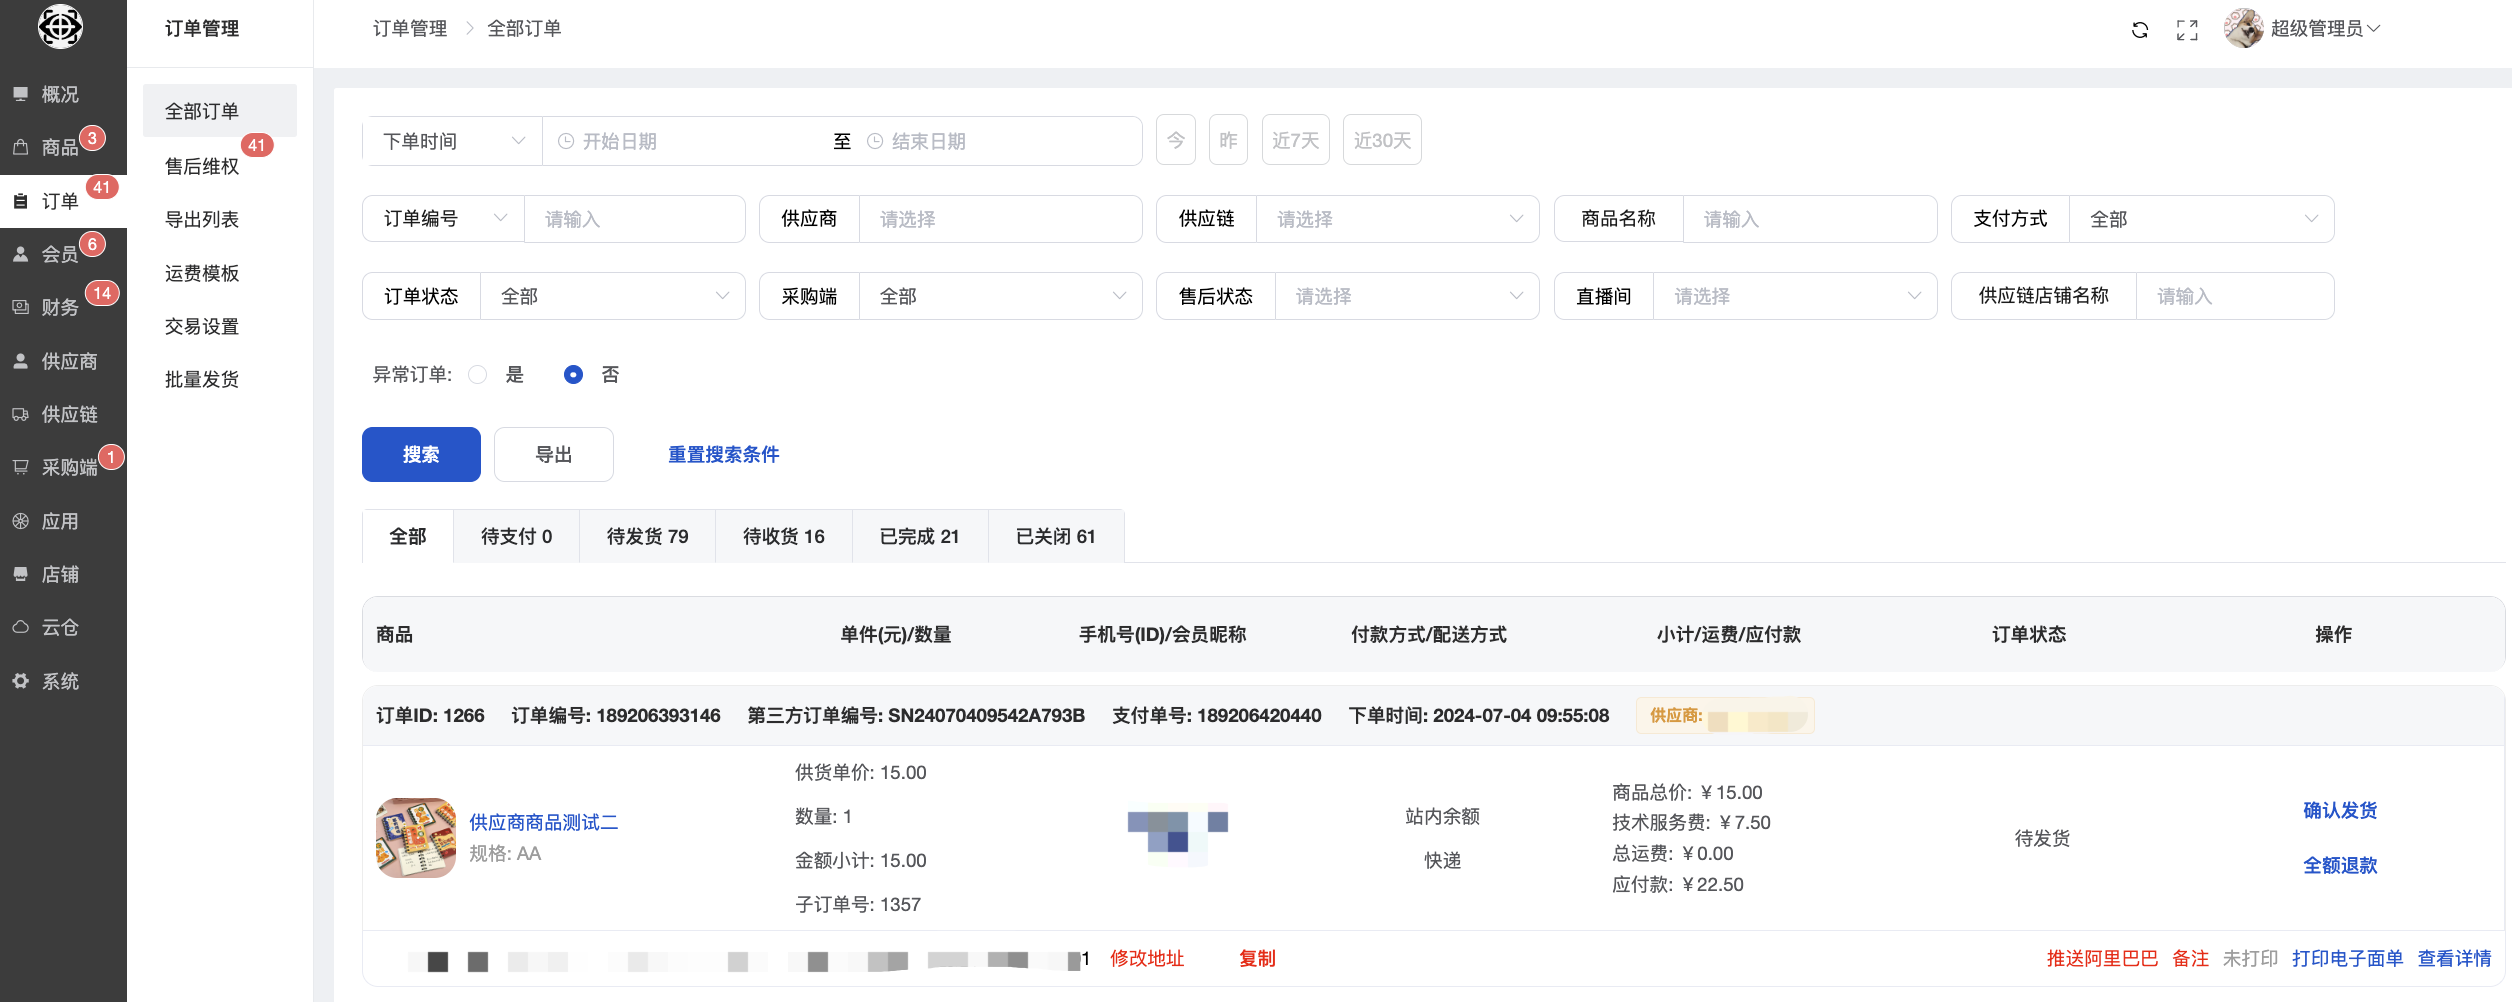Expand the 订单状态 dropdown
Viewport: 2512px width, 1002px height.
pyautogui.click(x=612, y=297)
